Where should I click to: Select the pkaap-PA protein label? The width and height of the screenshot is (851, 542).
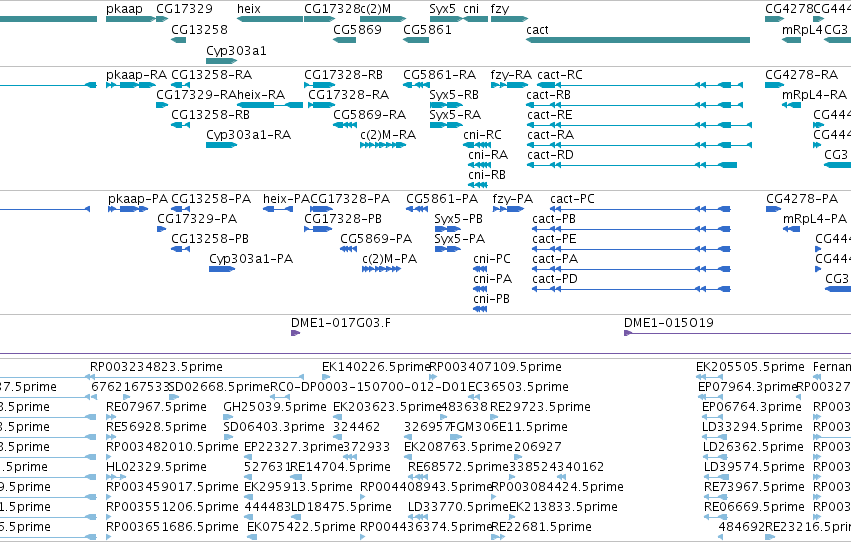point(138,199)
